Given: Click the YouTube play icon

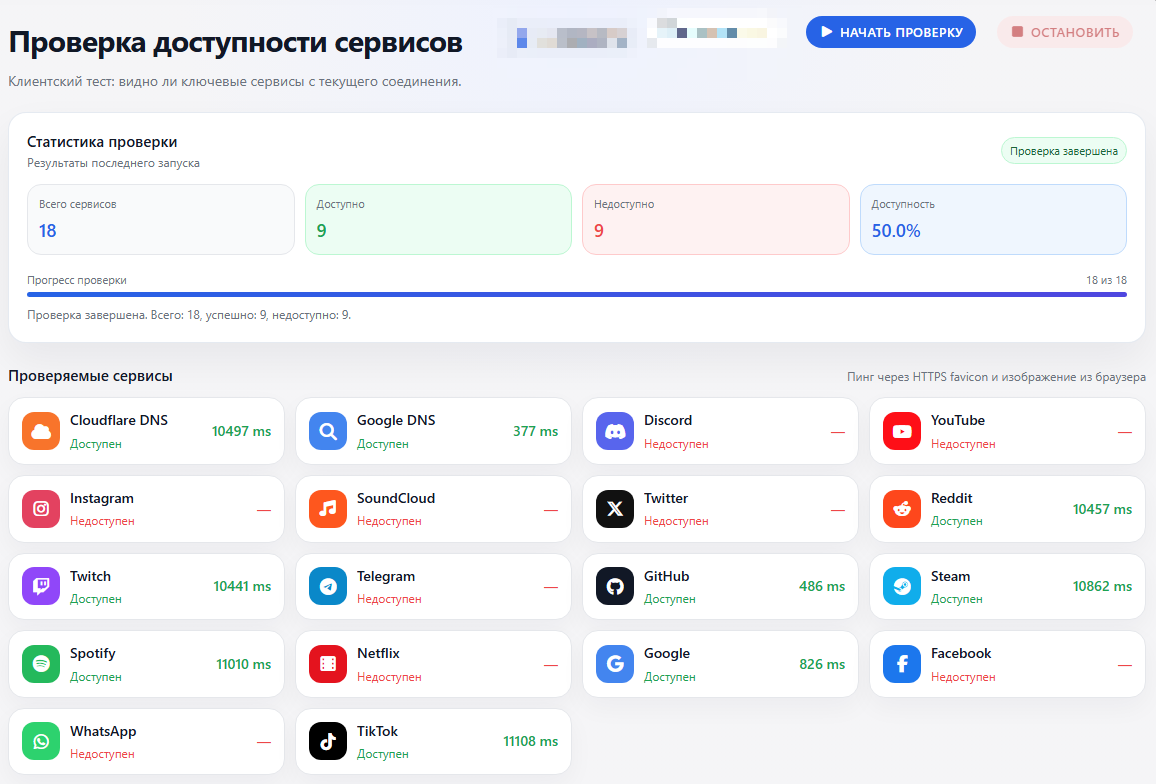Looking at the screenshot, I should 902,431.
